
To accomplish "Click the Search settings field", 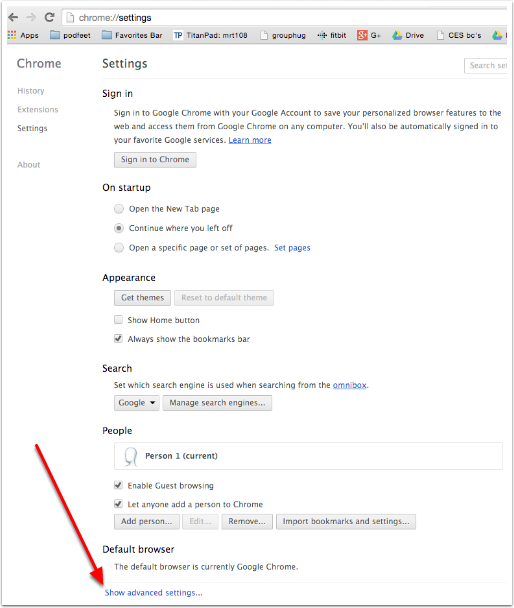I will 485,66.
